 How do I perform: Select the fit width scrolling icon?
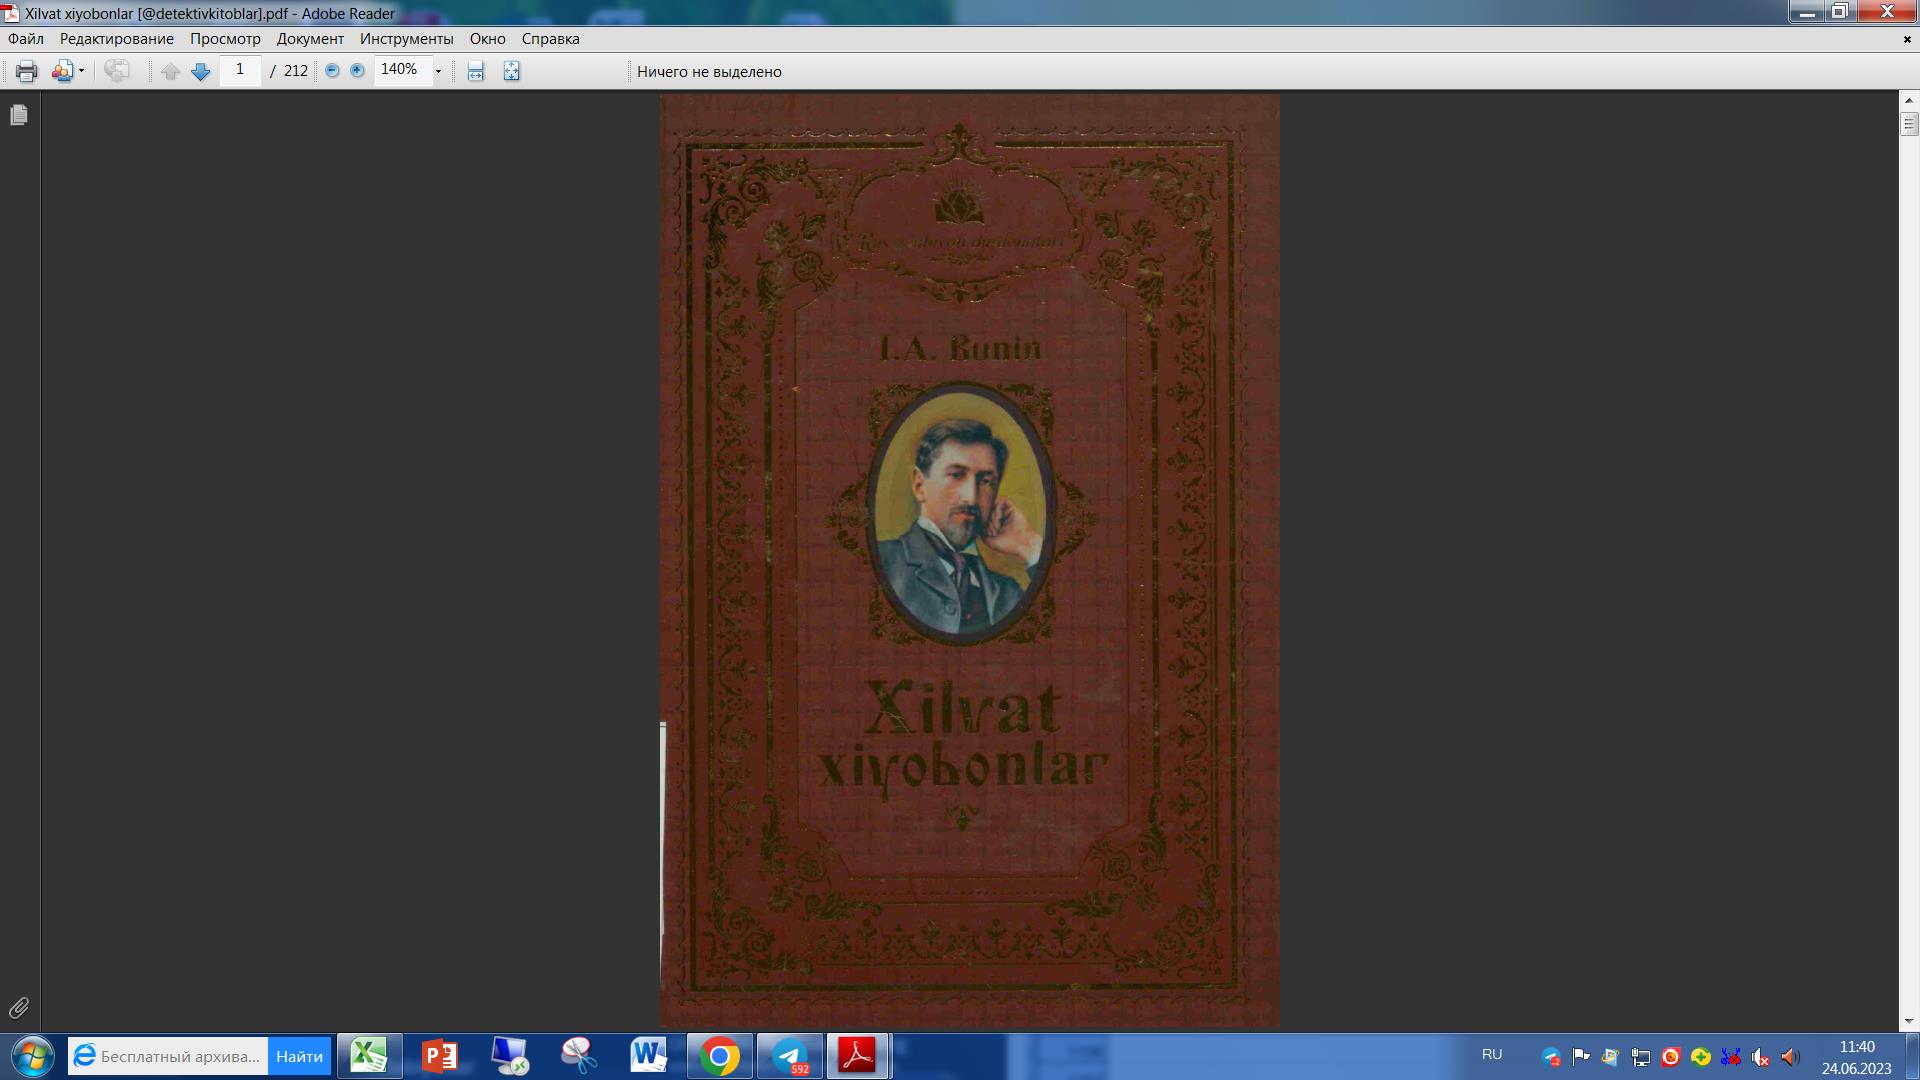(x=476, y=71)
